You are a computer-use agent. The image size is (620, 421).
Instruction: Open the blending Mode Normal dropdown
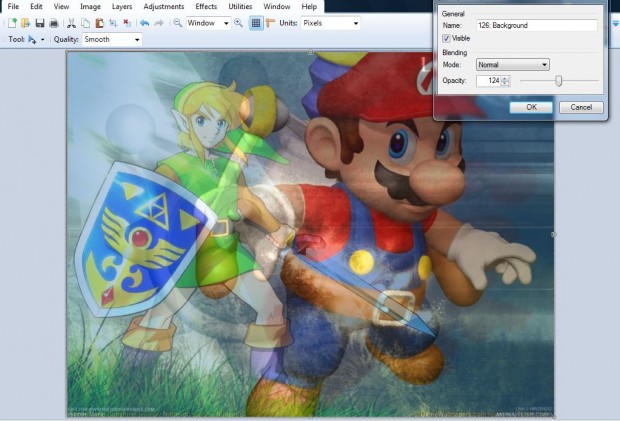(x=513, y=64)
